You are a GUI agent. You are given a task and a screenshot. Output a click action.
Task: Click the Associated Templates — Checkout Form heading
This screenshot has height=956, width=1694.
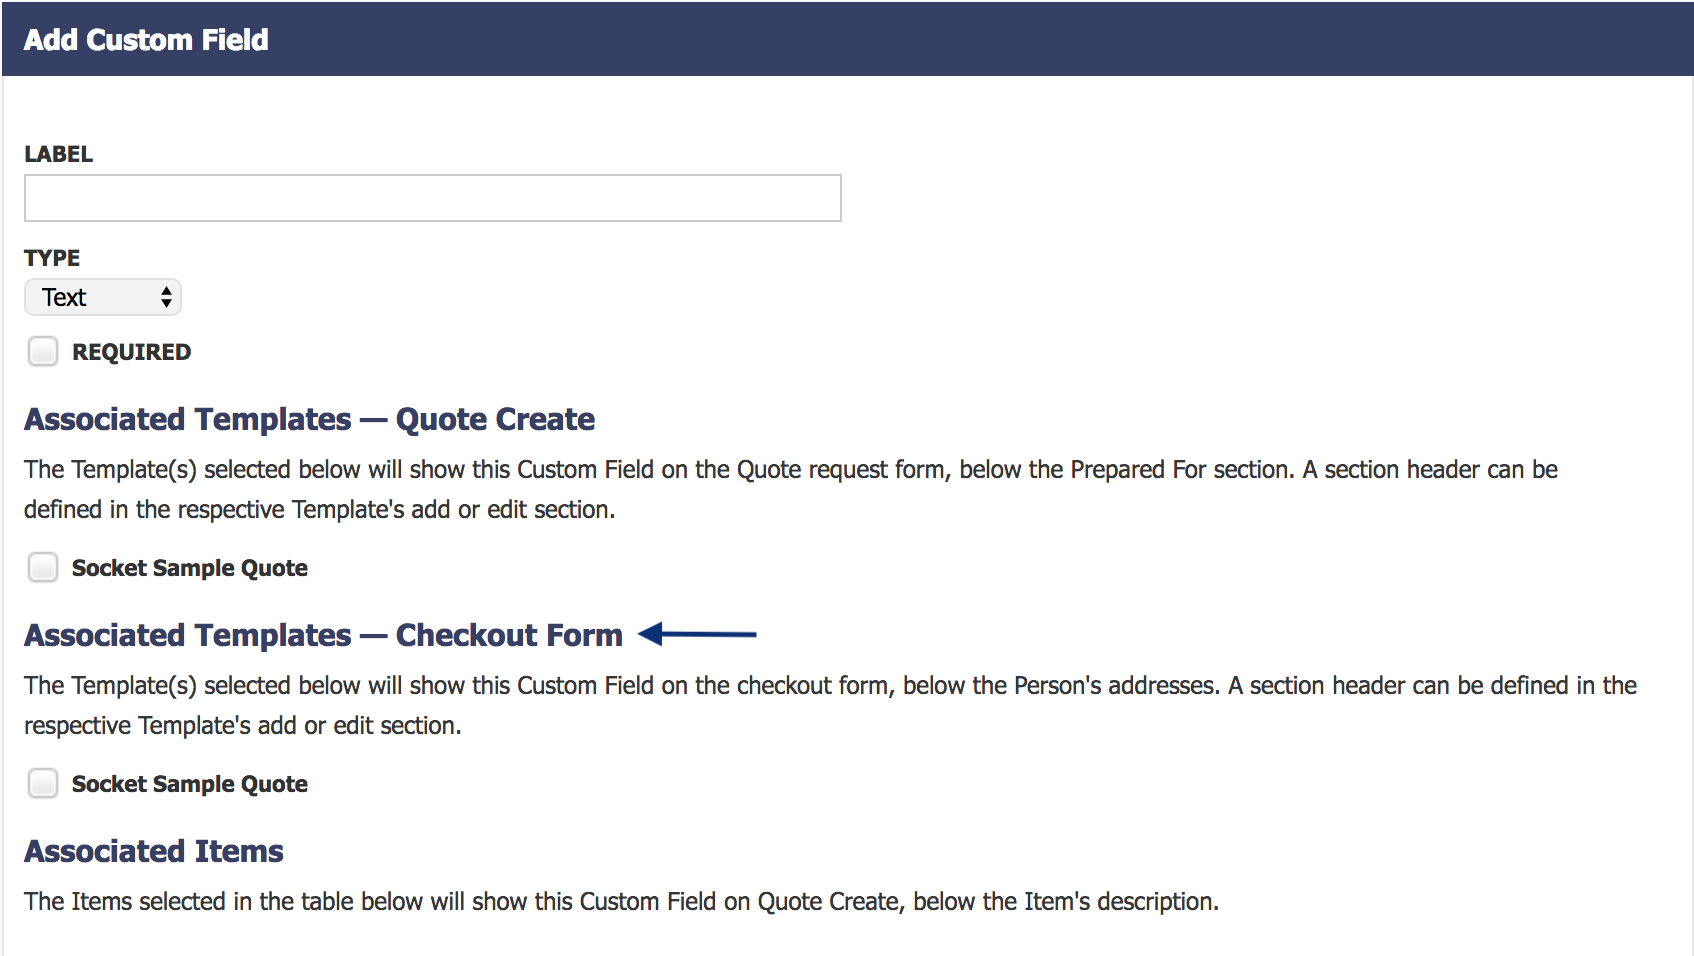pyautogui.click(x=323, y=635)
